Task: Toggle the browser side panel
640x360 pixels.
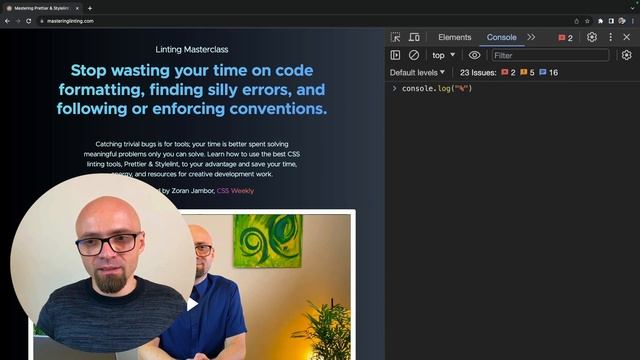Action: pos(611,21)
